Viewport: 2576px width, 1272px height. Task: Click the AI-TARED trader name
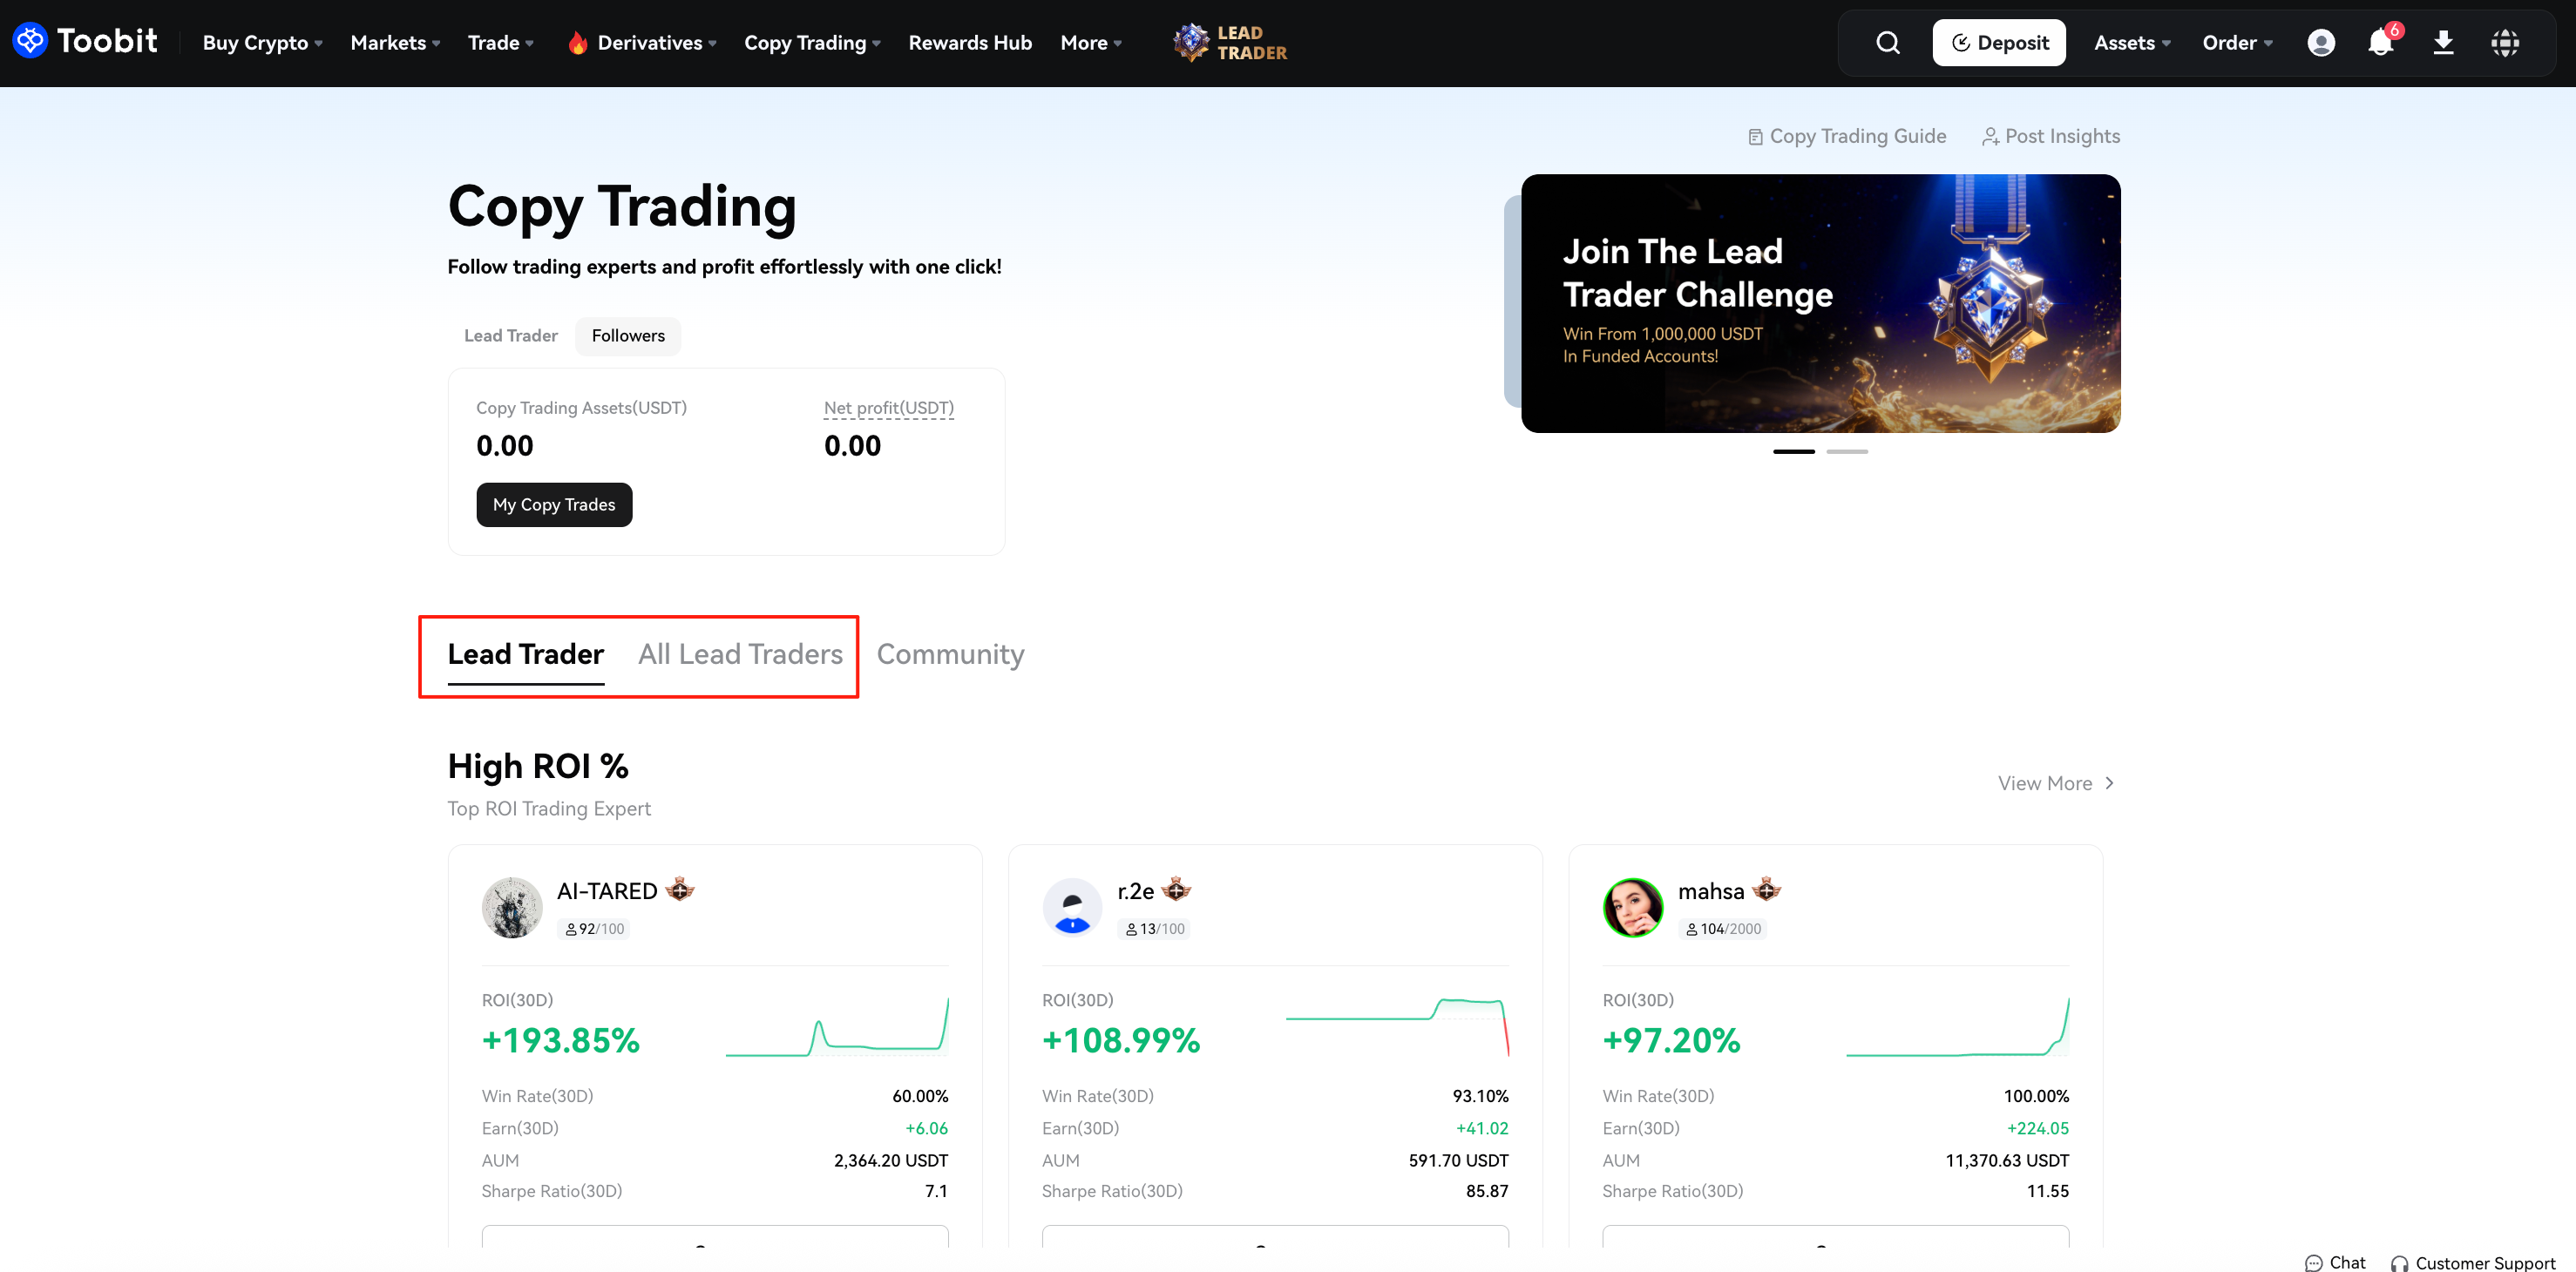(606, 890)
